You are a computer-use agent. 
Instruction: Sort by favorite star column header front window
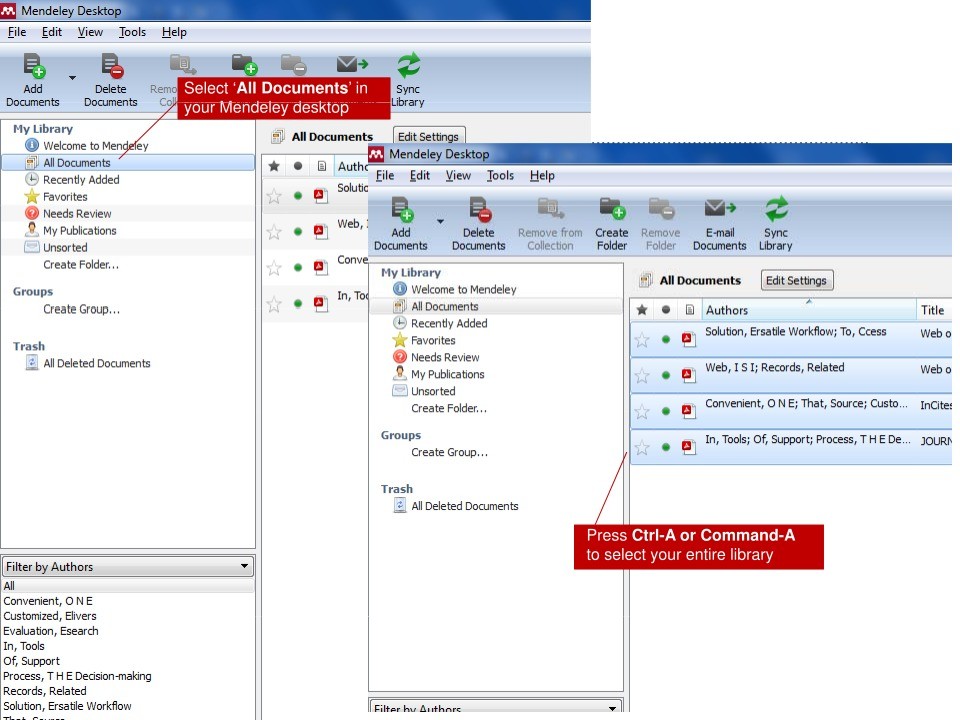642,310
